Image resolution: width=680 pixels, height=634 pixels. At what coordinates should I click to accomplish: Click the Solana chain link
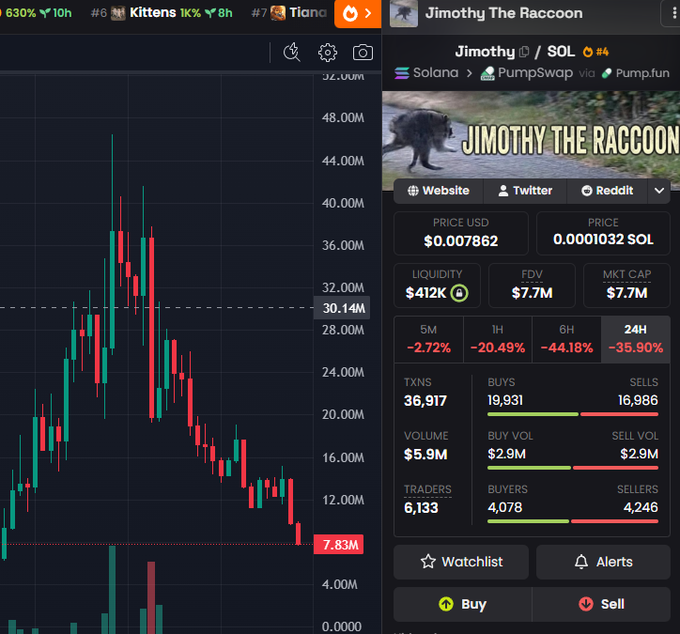click(427, 73)
